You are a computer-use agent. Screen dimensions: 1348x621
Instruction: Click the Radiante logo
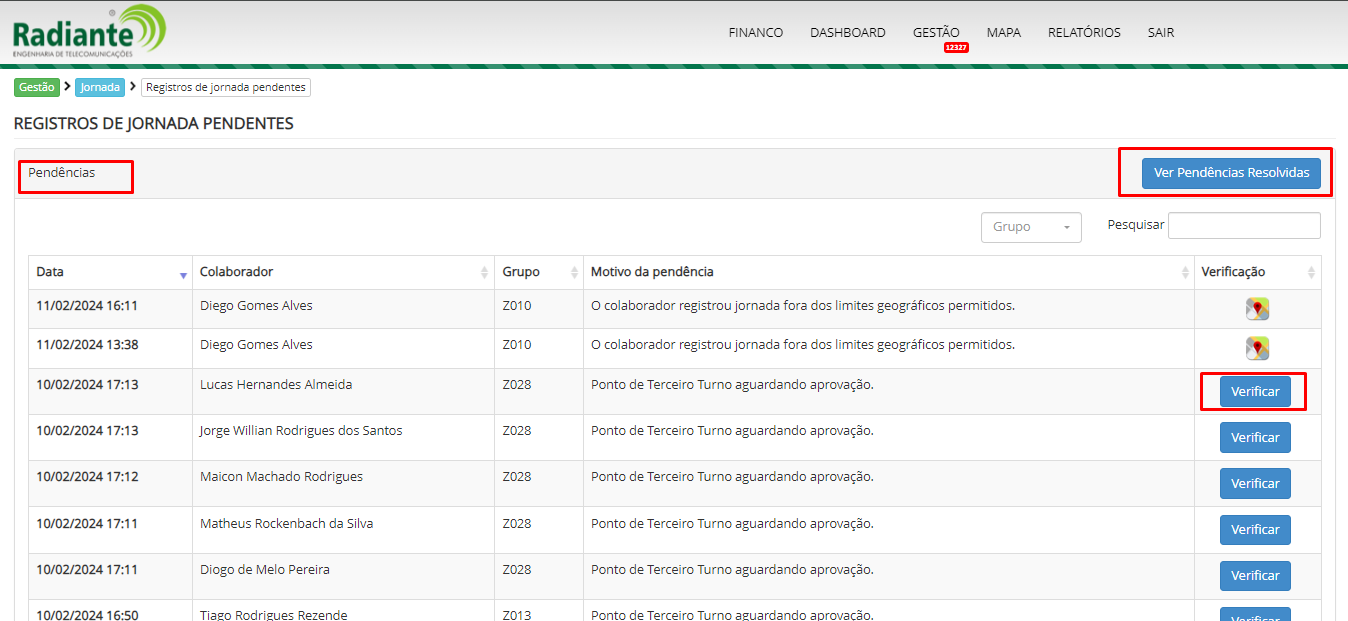(88, 32)
